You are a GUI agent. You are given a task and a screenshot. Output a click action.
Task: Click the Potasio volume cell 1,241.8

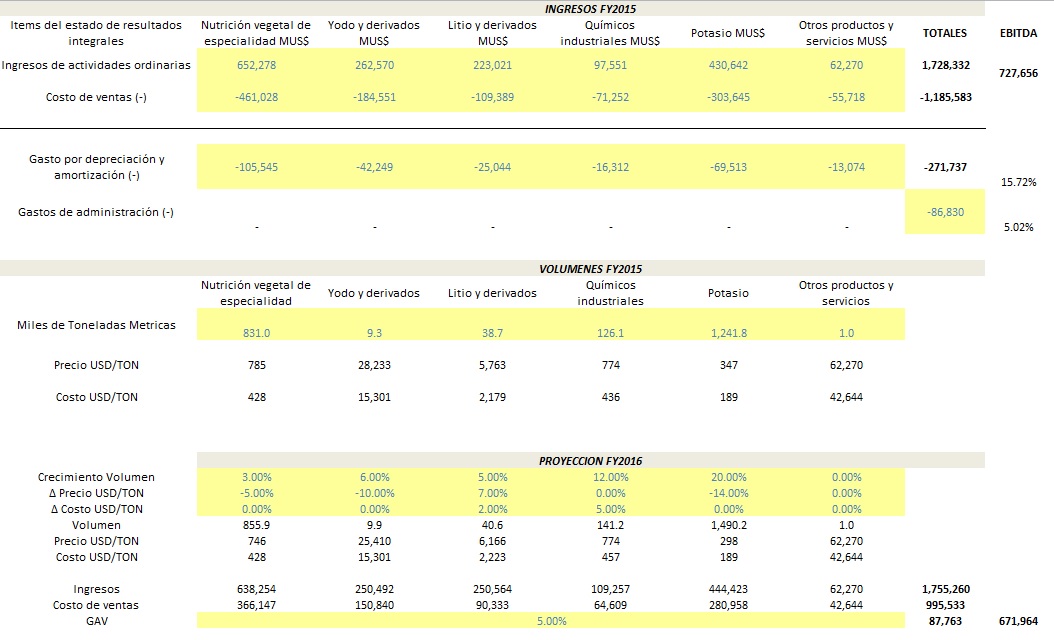728,333
